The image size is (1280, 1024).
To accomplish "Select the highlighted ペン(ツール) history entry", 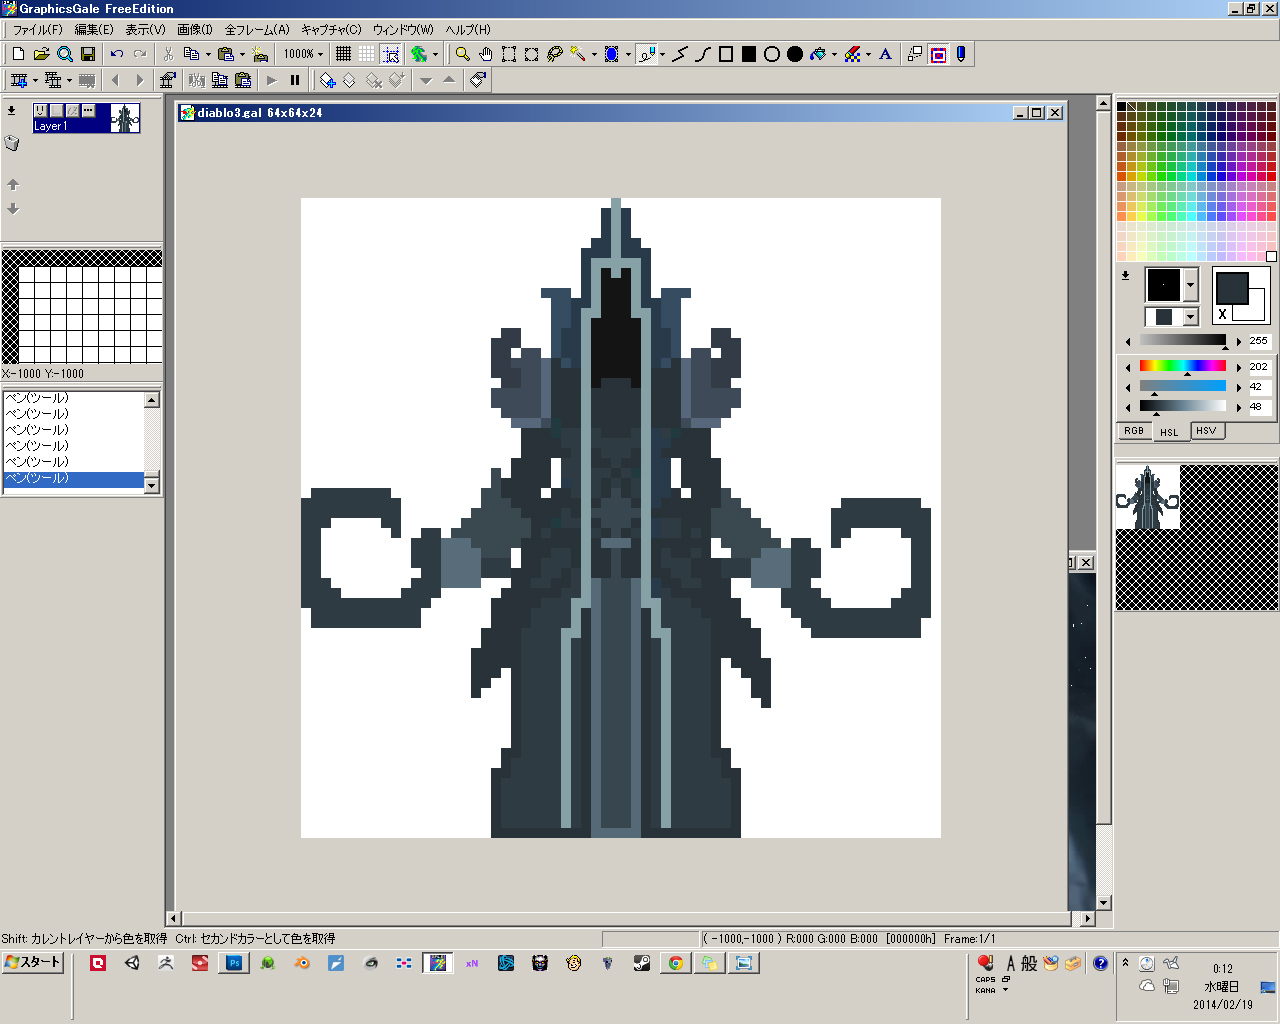I will pyautogui.click(x=74, y=479).
